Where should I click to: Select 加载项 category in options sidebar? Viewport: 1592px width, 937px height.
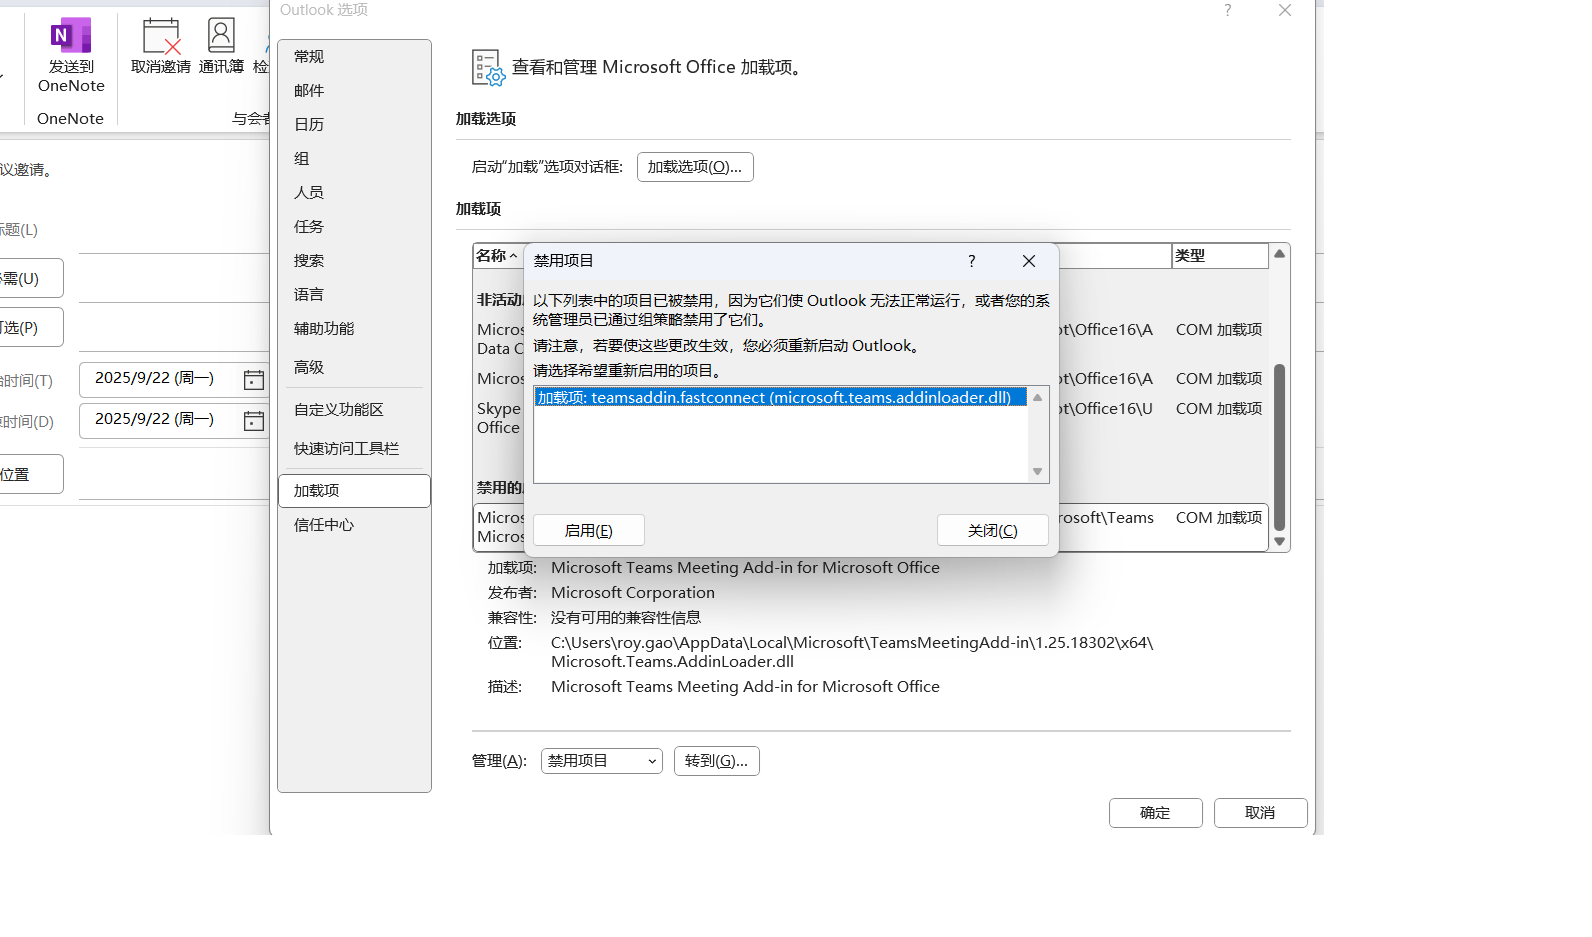pyautogui.click(x=354, y=491)
